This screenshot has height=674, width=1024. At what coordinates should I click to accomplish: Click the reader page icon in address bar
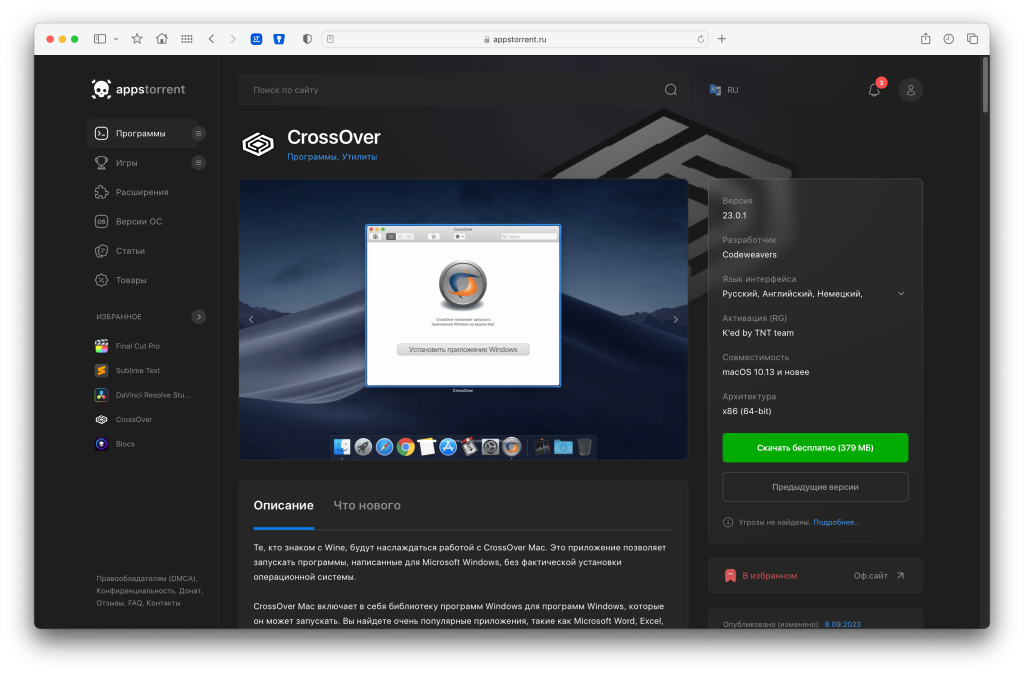coord(330,39)
